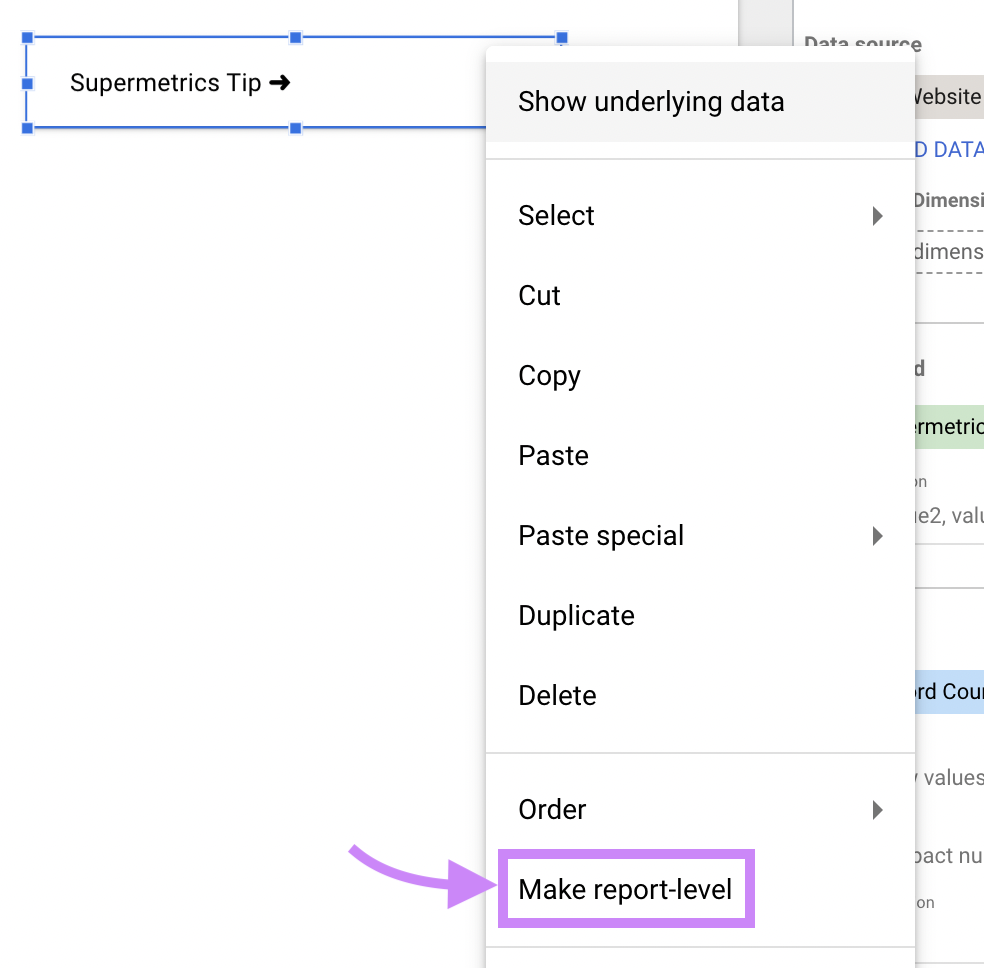The height and width of the screenshot is (968, 984).
Task: Select the Supermetrics Tip text element
Action: [x=180, y=83]
